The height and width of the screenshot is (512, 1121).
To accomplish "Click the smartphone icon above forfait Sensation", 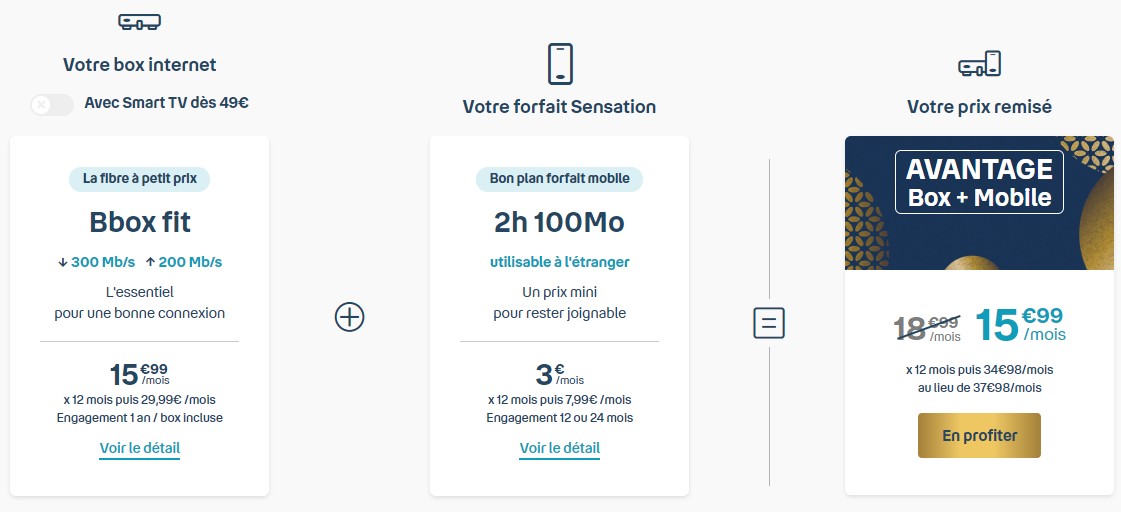I will coord(559,63).
